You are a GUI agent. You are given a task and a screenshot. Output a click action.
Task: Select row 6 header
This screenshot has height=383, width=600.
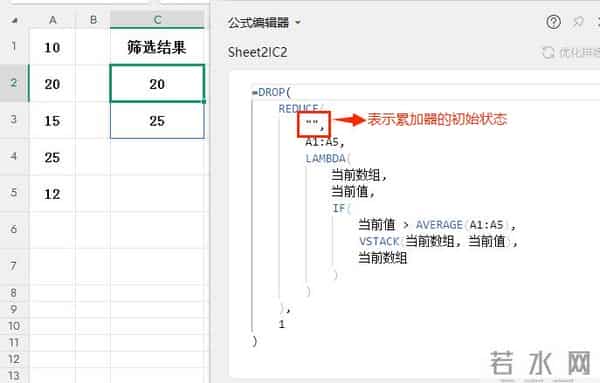point(14,230)
